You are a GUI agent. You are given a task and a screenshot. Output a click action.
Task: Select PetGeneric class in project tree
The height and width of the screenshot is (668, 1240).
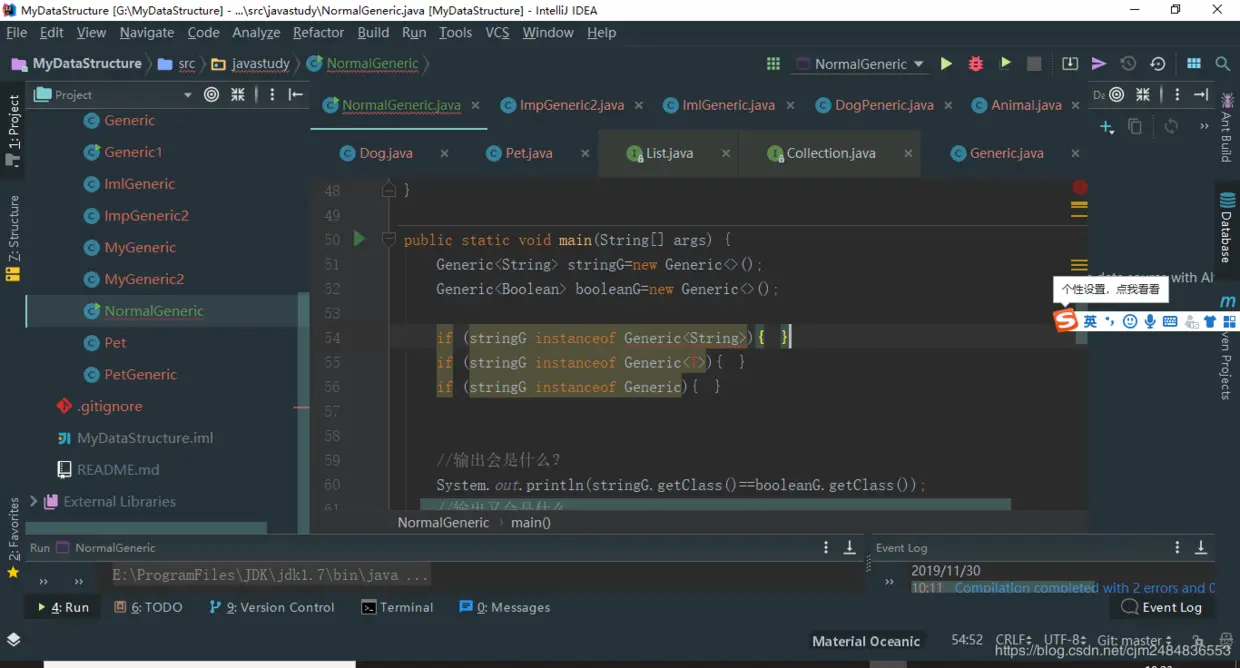coord(140,374)
